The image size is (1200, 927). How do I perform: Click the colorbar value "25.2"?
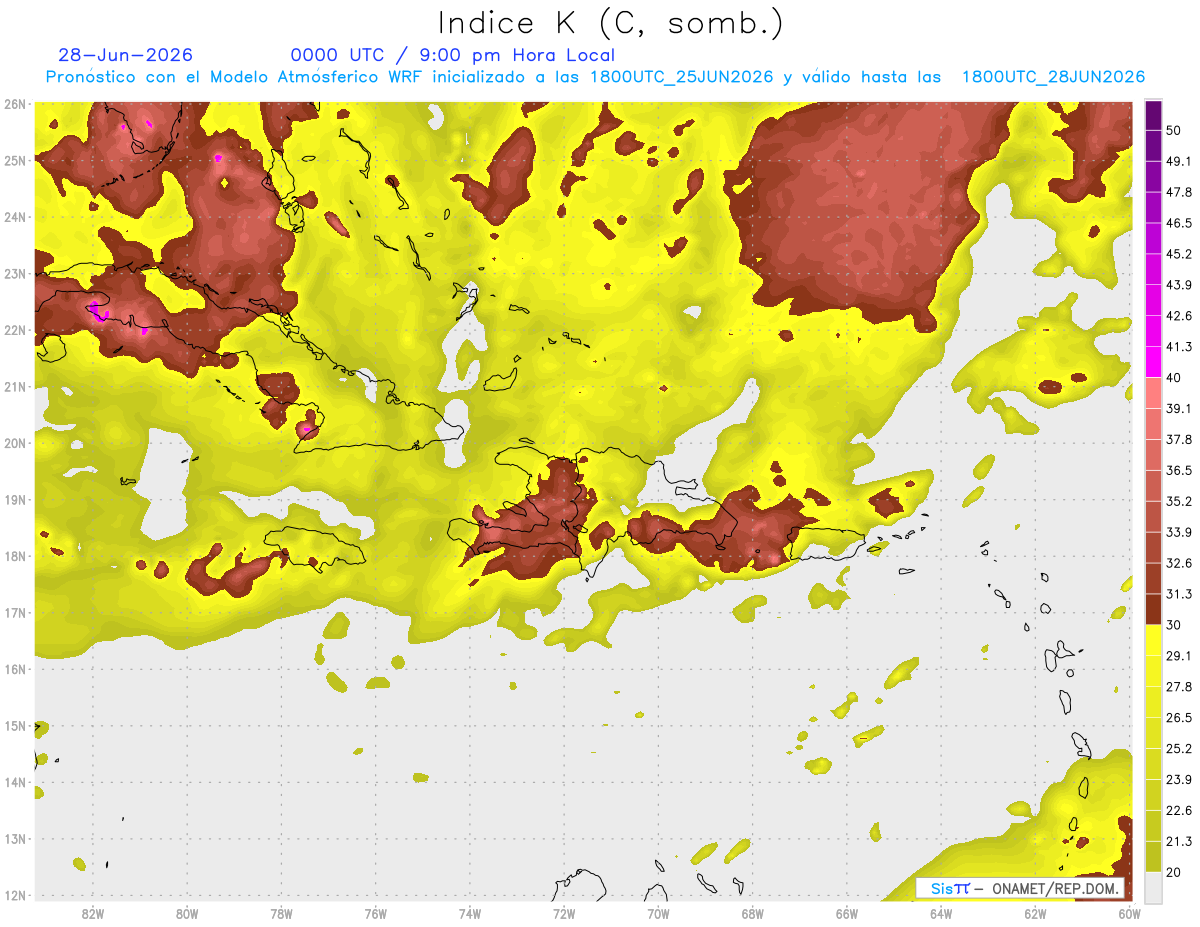1179,749
